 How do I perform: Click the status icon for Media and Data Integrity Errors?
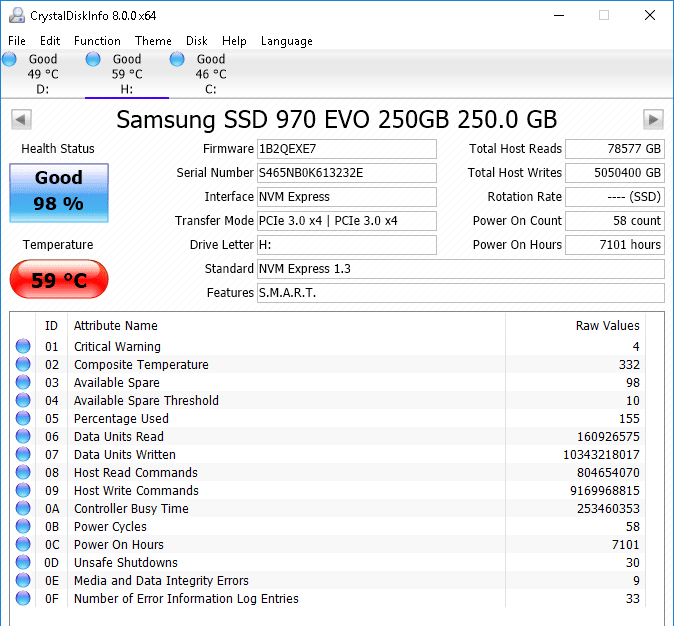[x=23, y=580]
